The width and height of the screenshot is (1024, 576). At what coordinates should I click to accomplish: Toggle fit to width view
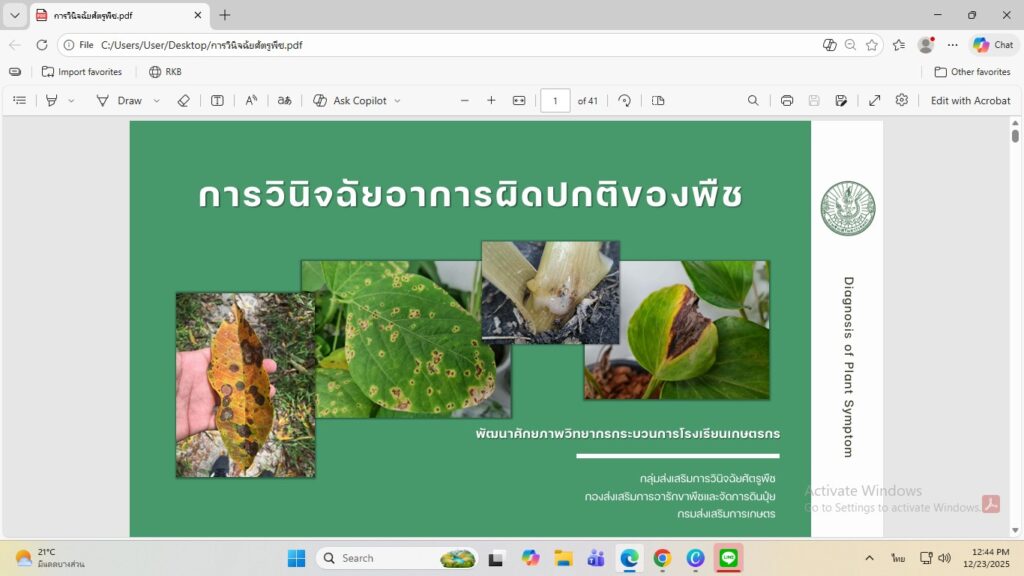[519, 100]
